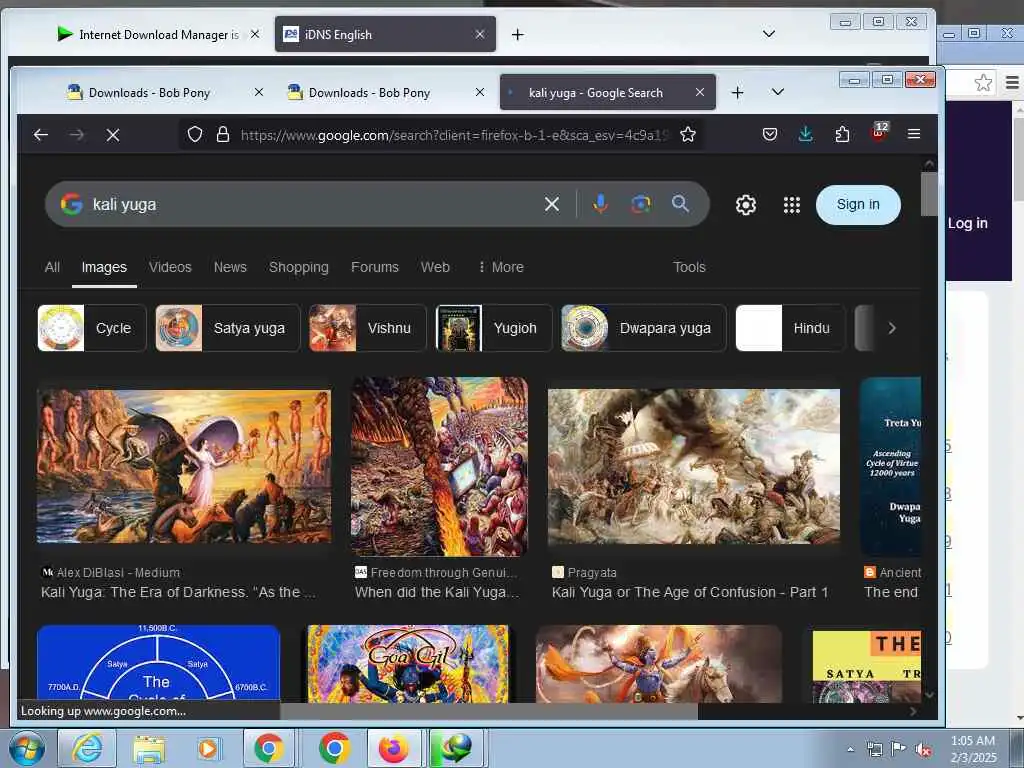
Task: Click the extension icon with 12 badge
Action: (x=879, y=133)
